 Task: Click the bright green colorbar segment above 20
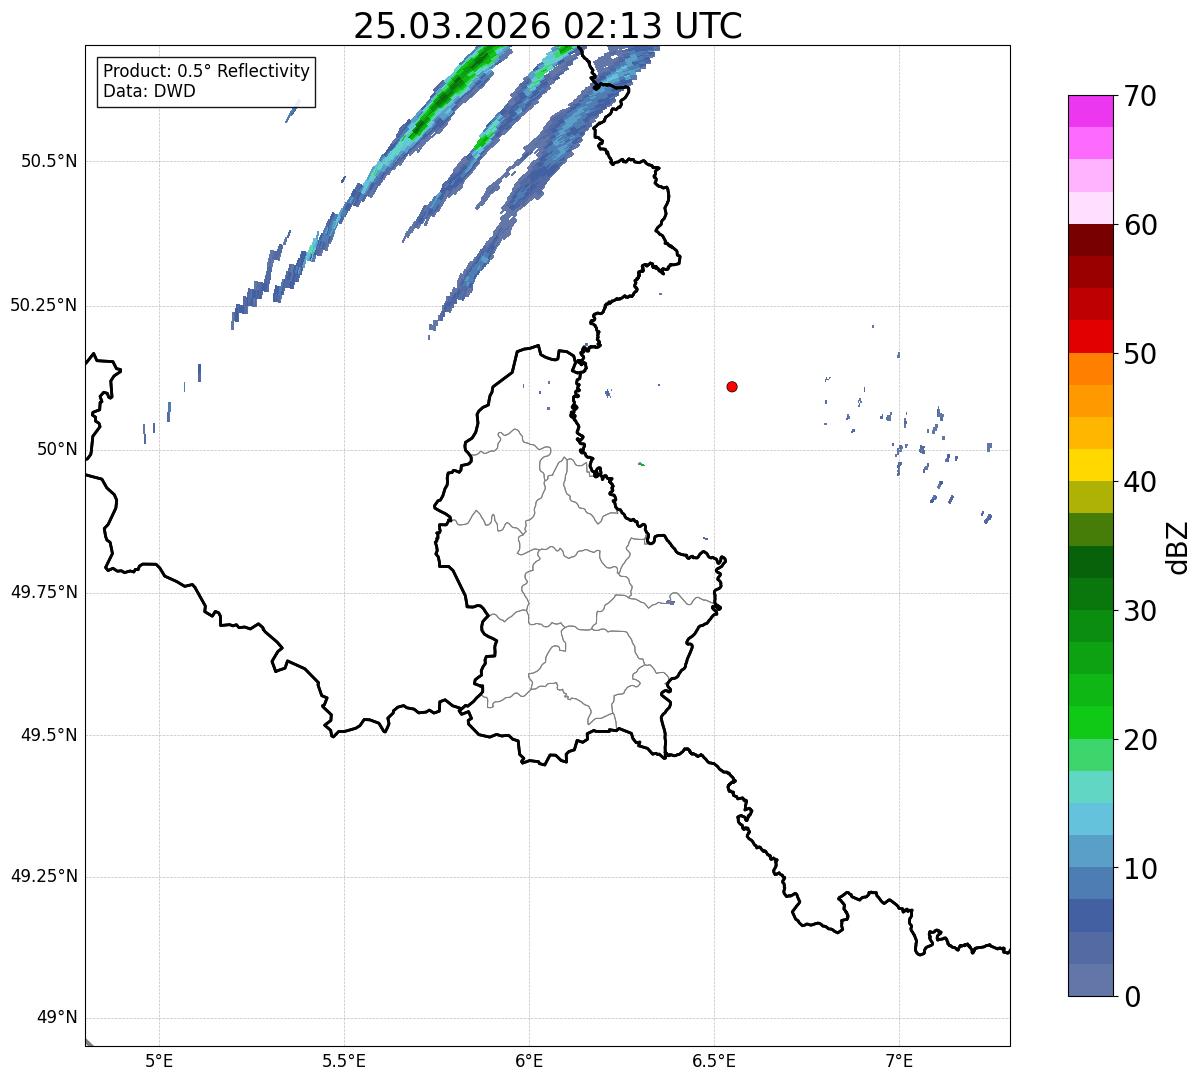tap(1090, 722)
